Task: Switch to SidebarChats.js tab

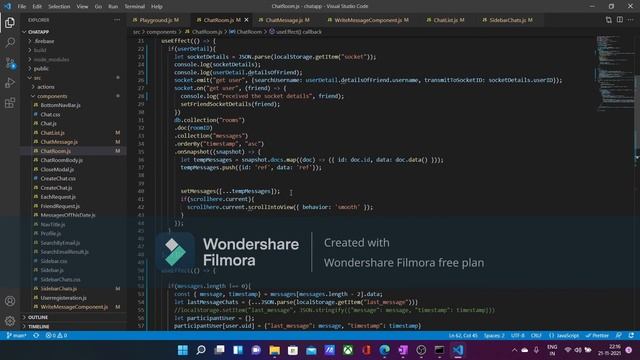Action: pos(511,20)
